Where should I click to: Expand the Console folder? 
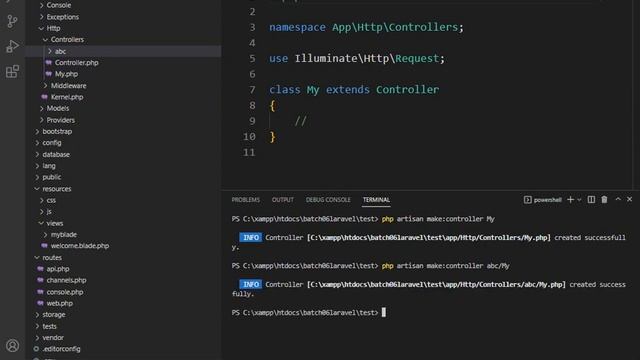click(42, 5)
